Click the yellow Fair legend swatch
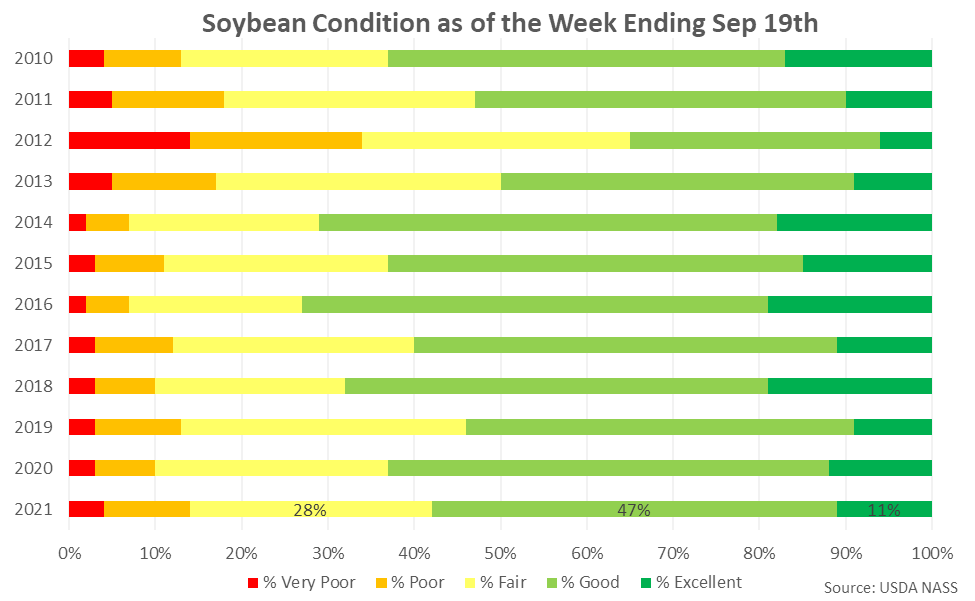This screenshot has height=601, width=975. pos(470,583)
